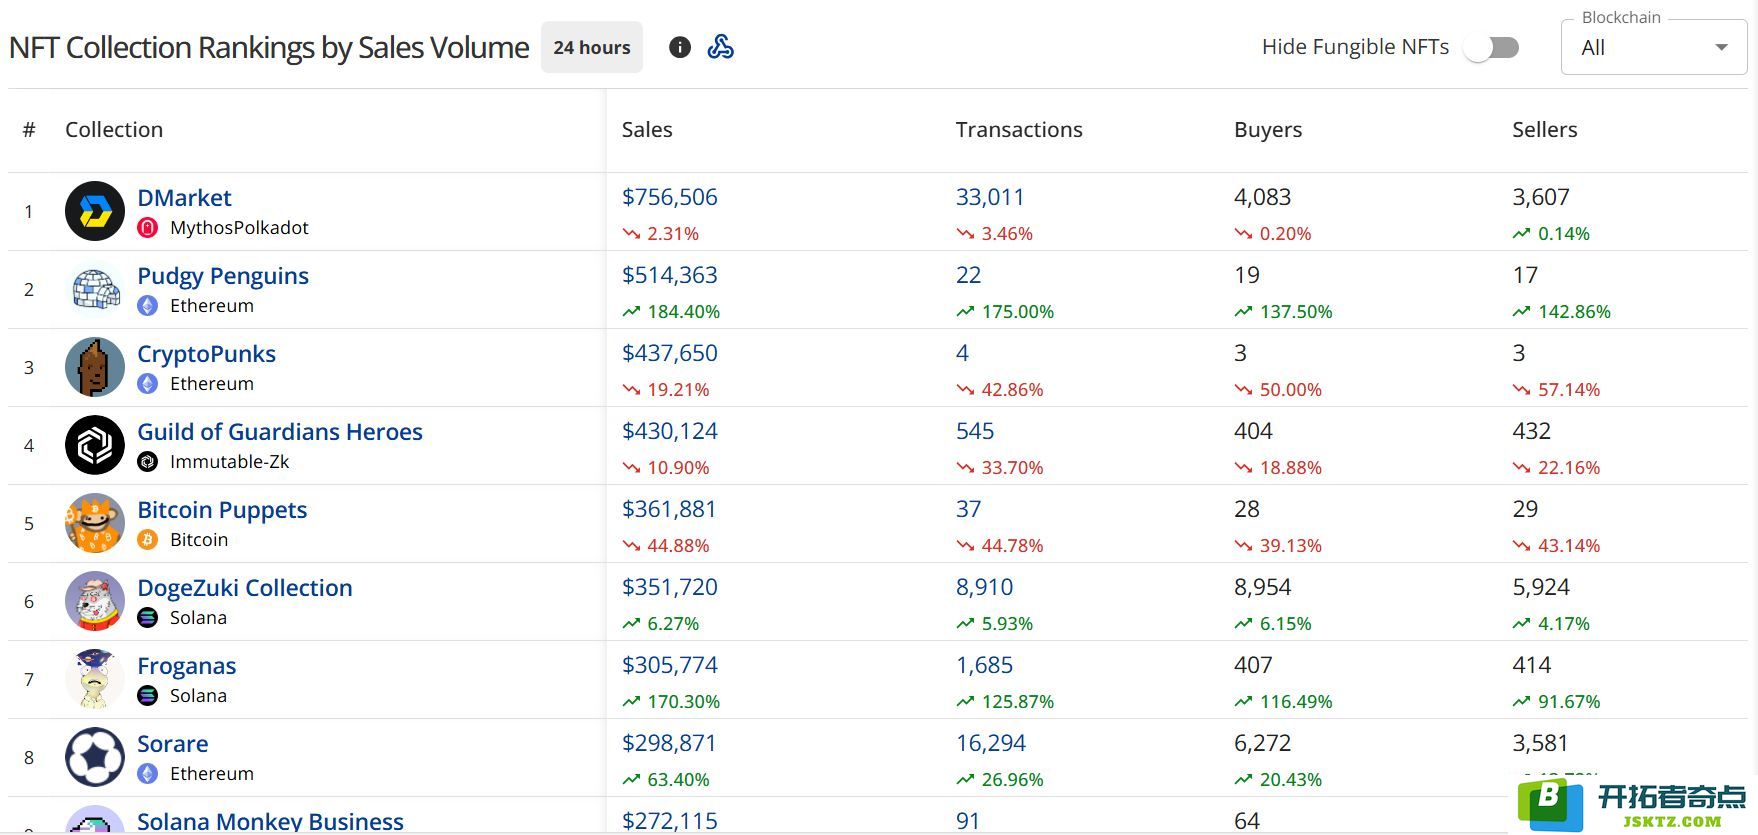Click the info icon next to 24 hours
The width and height of the screenshot is (1758, 835).
click(x=680, y=47)
